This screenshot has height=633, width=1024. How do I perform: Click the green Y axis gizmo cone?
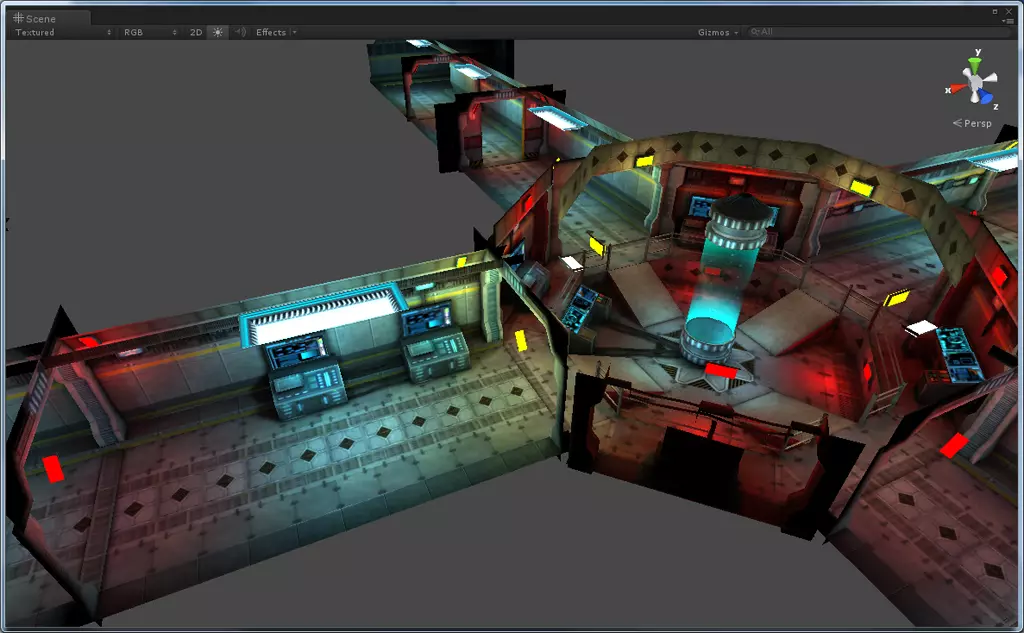point(975,64)
